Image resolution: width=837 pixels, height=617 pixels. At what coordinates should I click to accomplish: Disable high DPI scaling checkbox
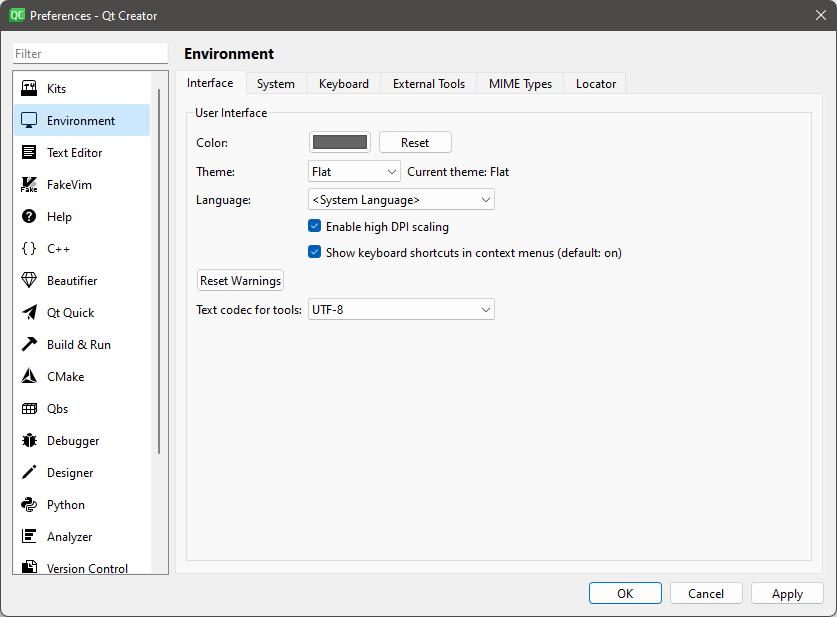coord(314,226)
